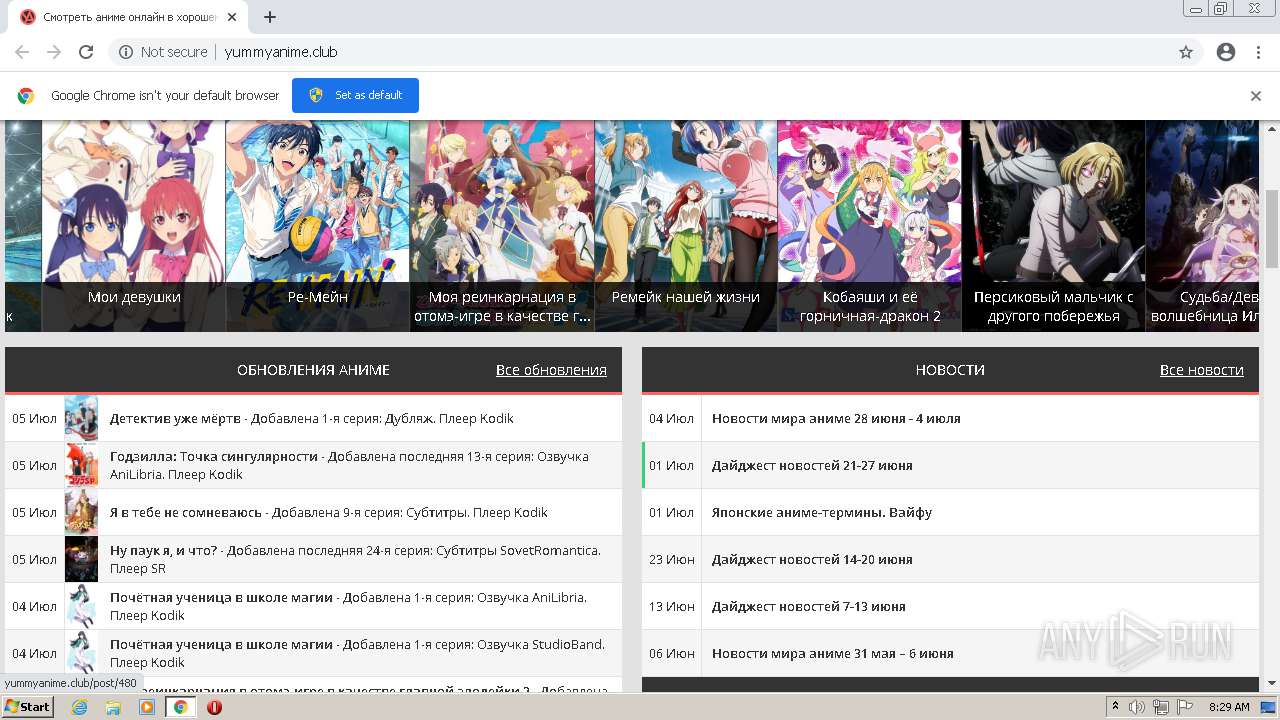Bookmark this page with the star icon
This screenshot has height=720, width=1280.
[1186, 52]
